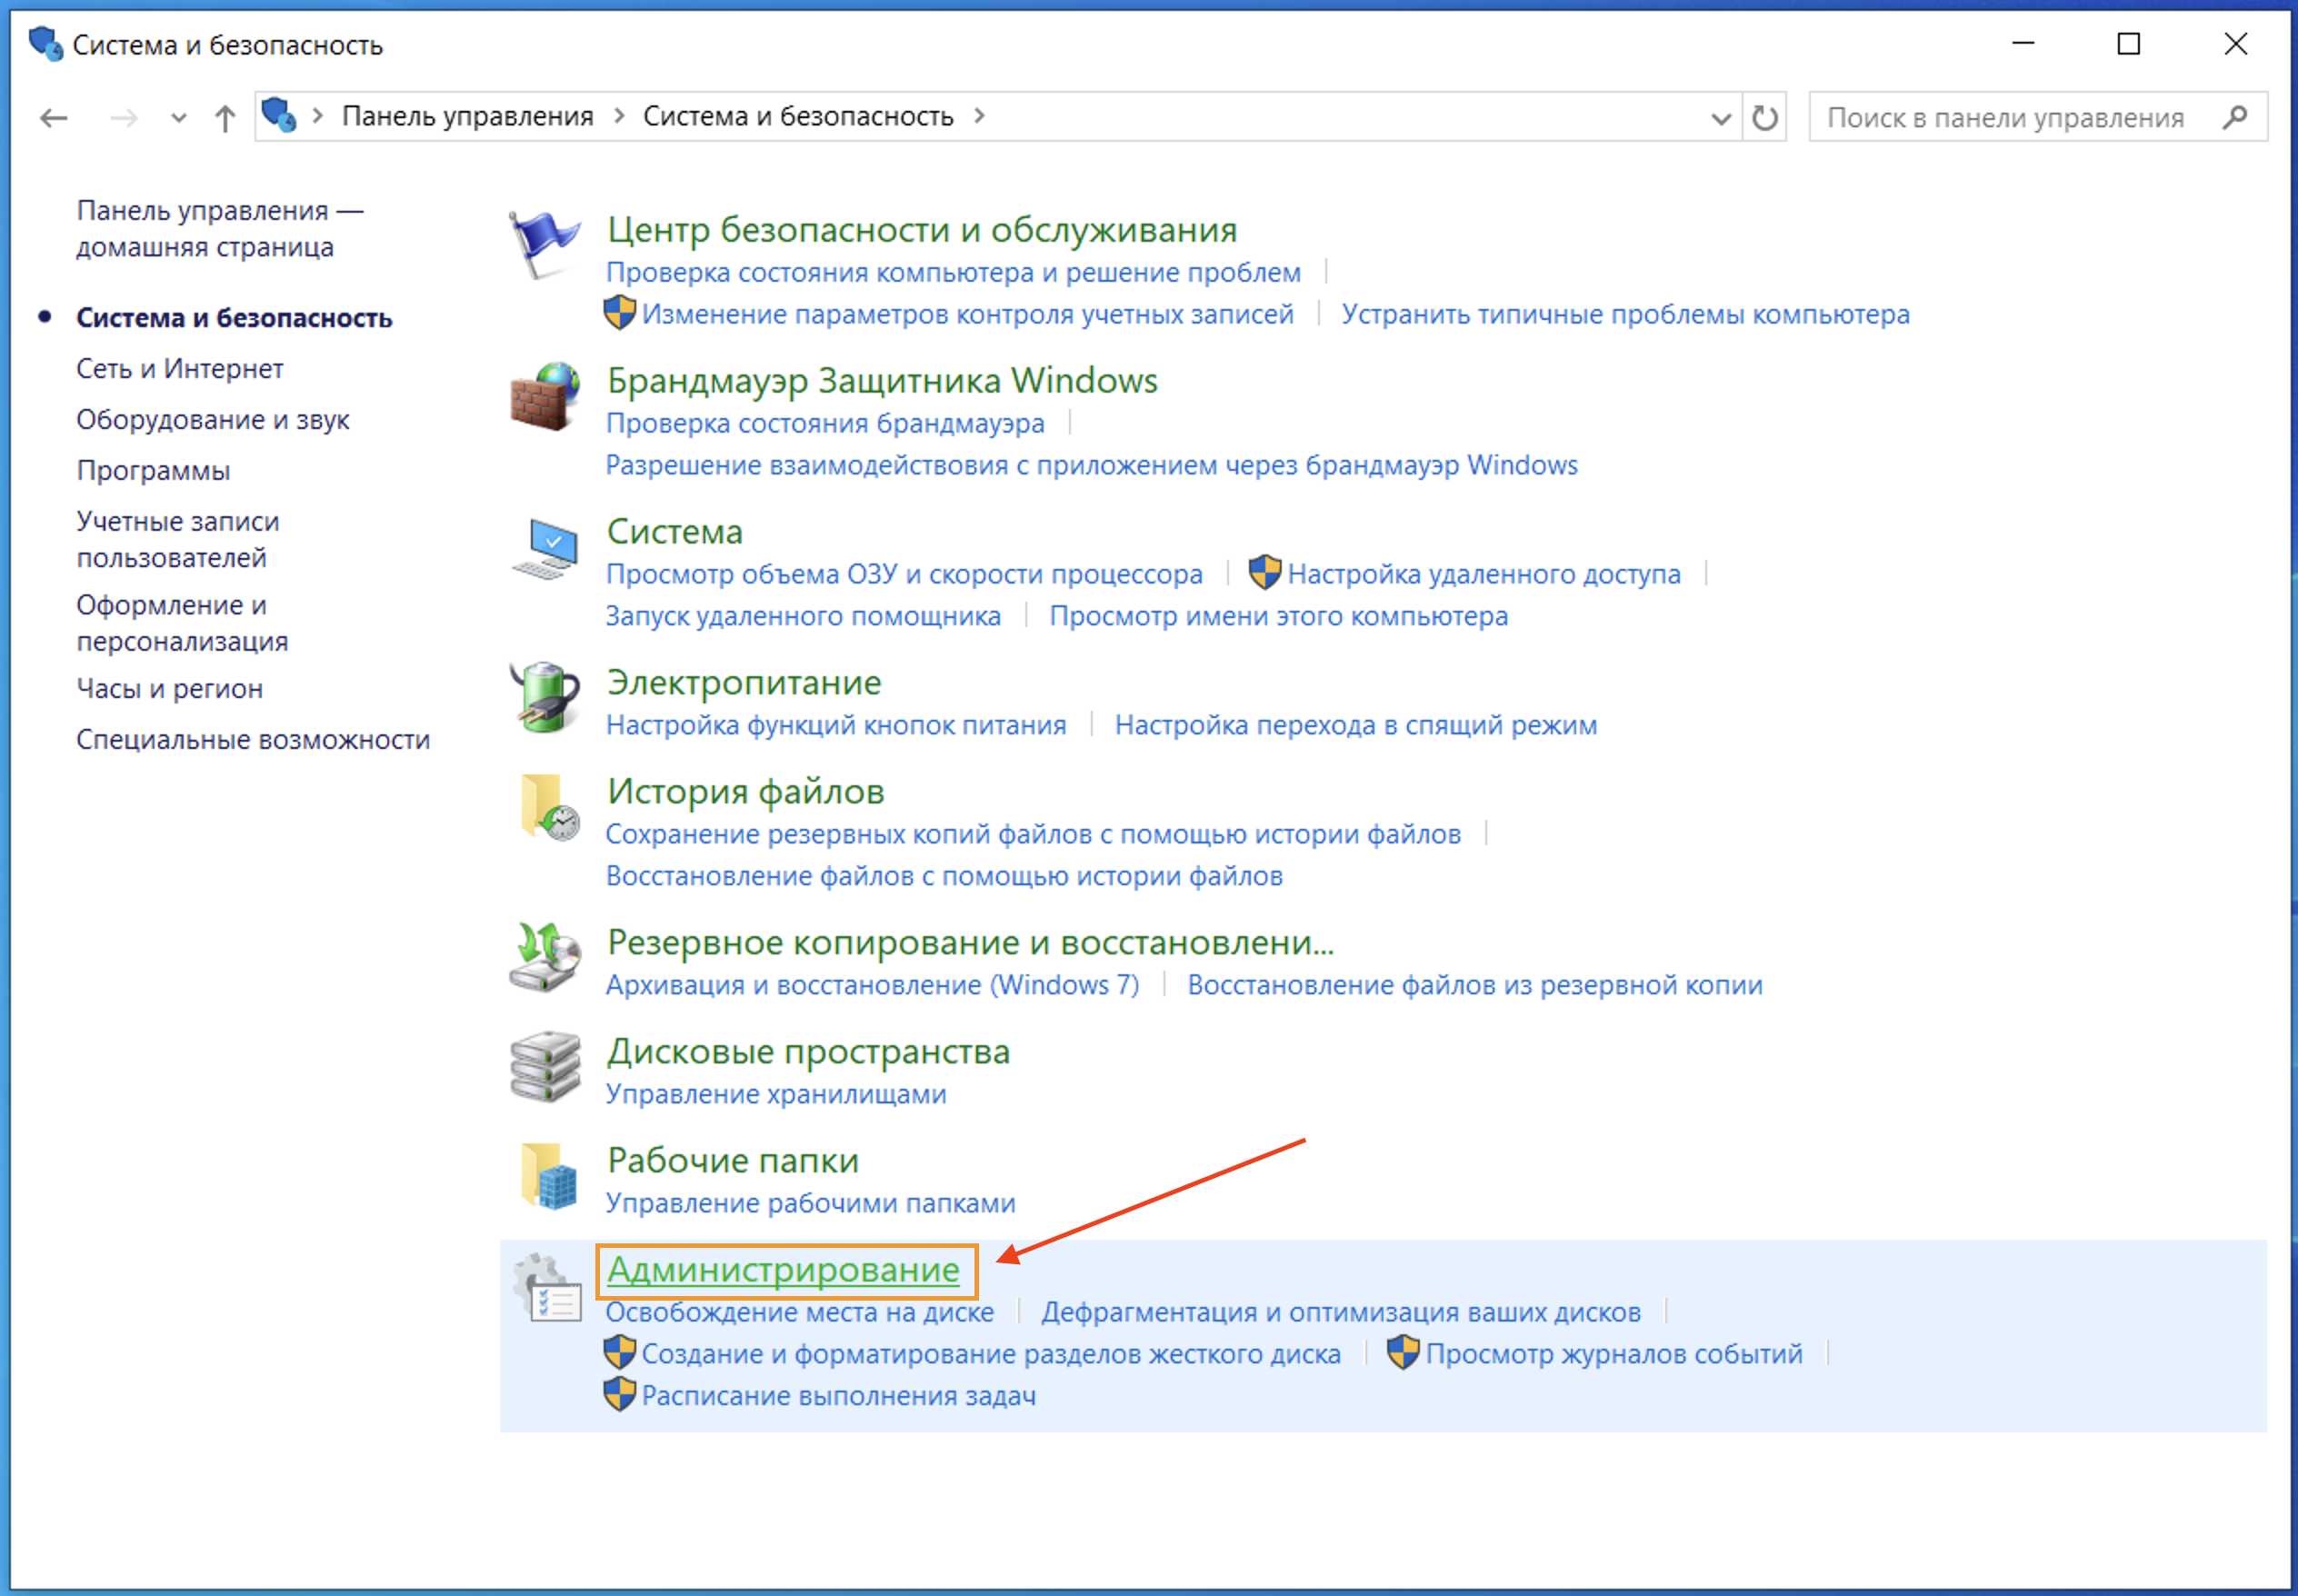
Task: Click the control panel icon in address bar
Action: coord(279,116)
